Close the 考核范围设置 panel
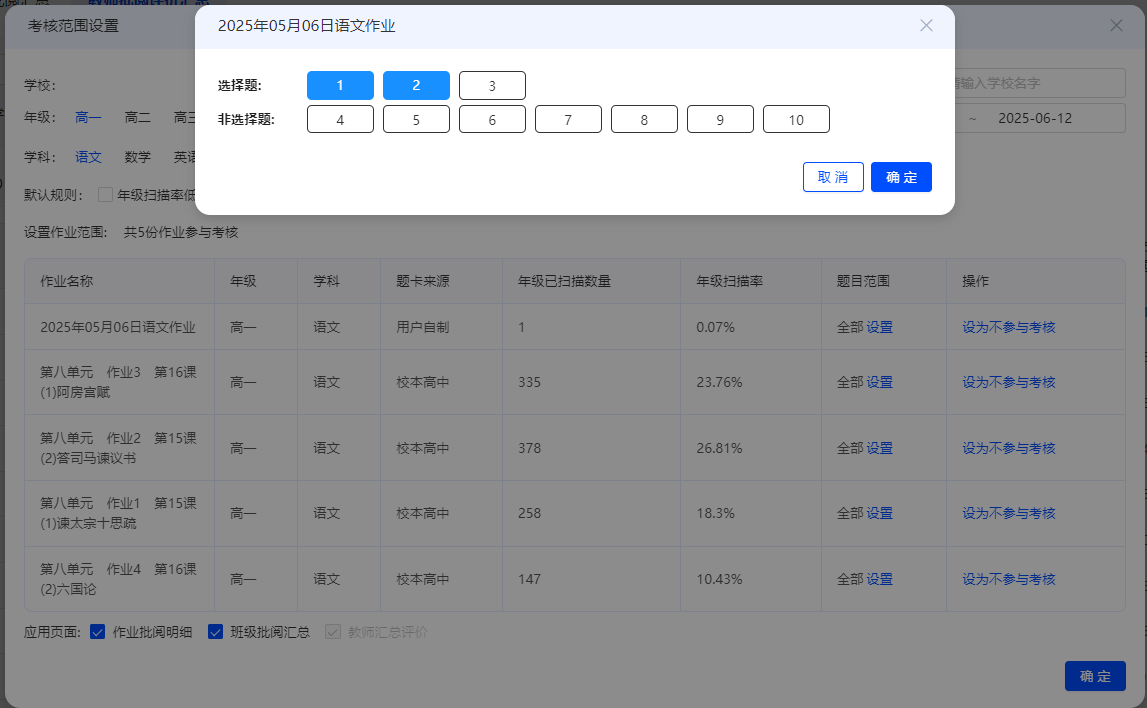1147x708 pixels. click(1116, 26)
